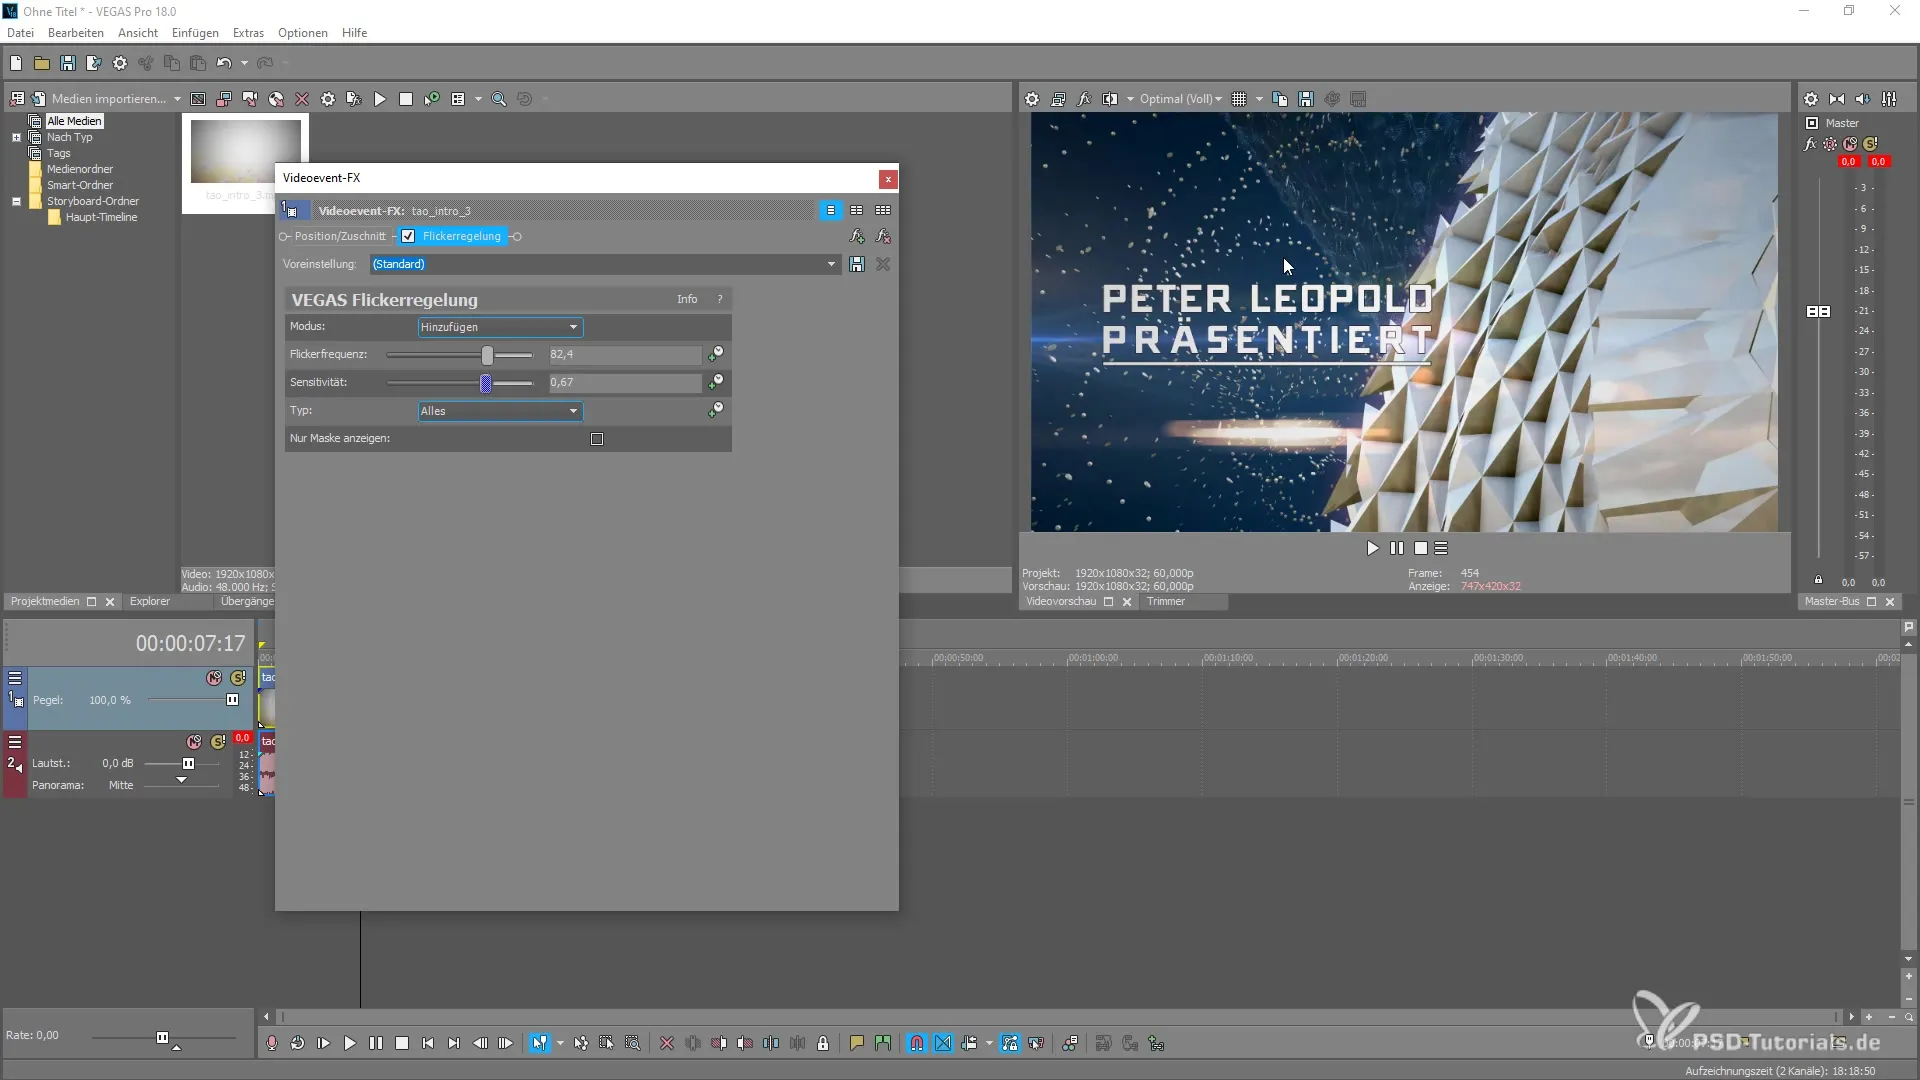Screen dimensions: 1920x1080
Task: Open the Einfügen menu
Action: click(x=195, y=33)
